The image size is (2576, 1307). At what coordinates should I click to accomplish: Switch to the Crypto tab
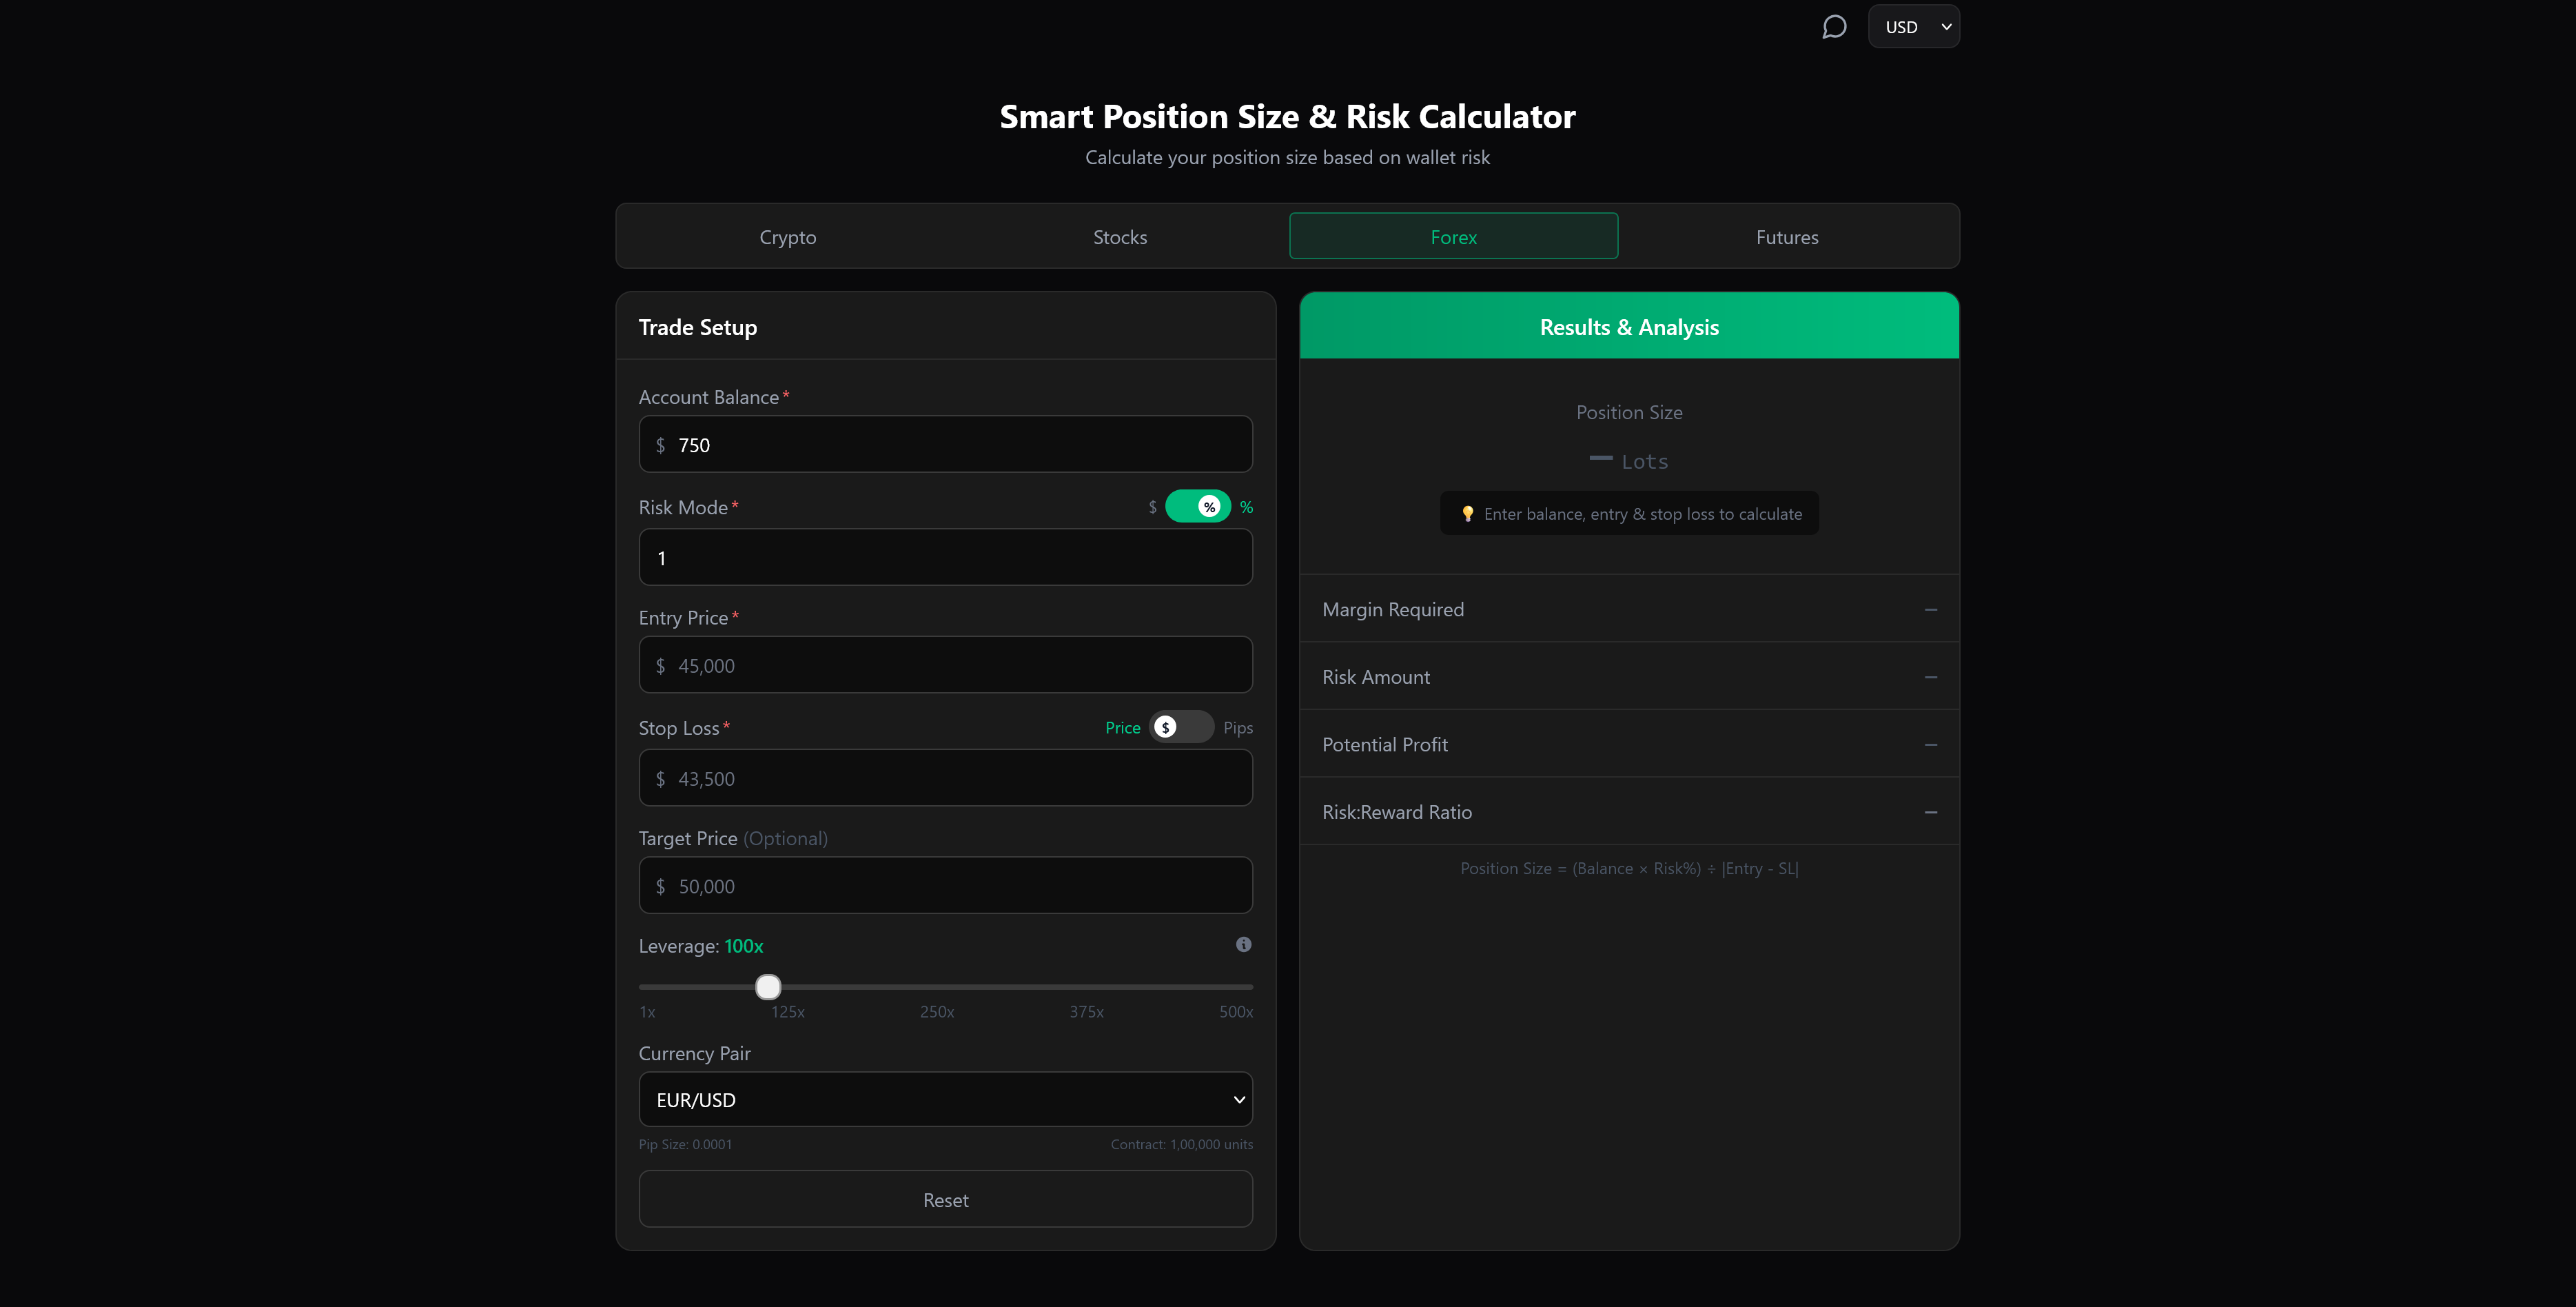787,237
